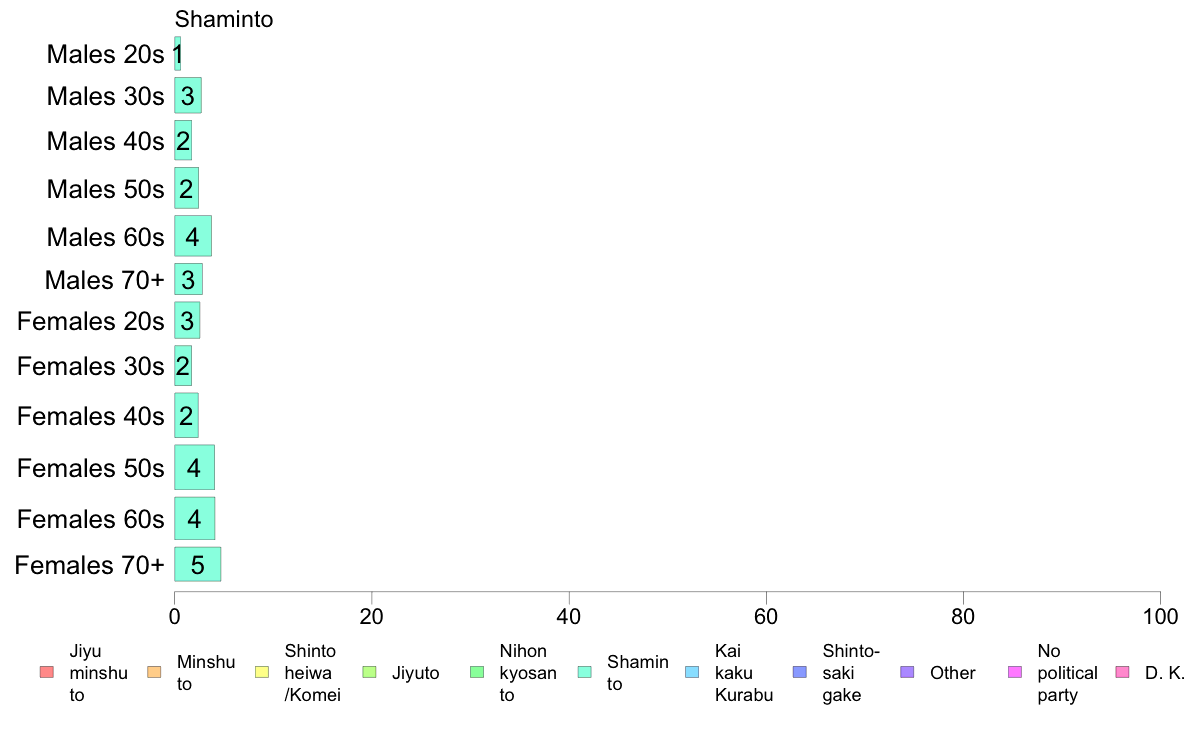This screenshot has height=736, width=1188.
Task: Click the Females 30s row label
Action: click(90, 366)
